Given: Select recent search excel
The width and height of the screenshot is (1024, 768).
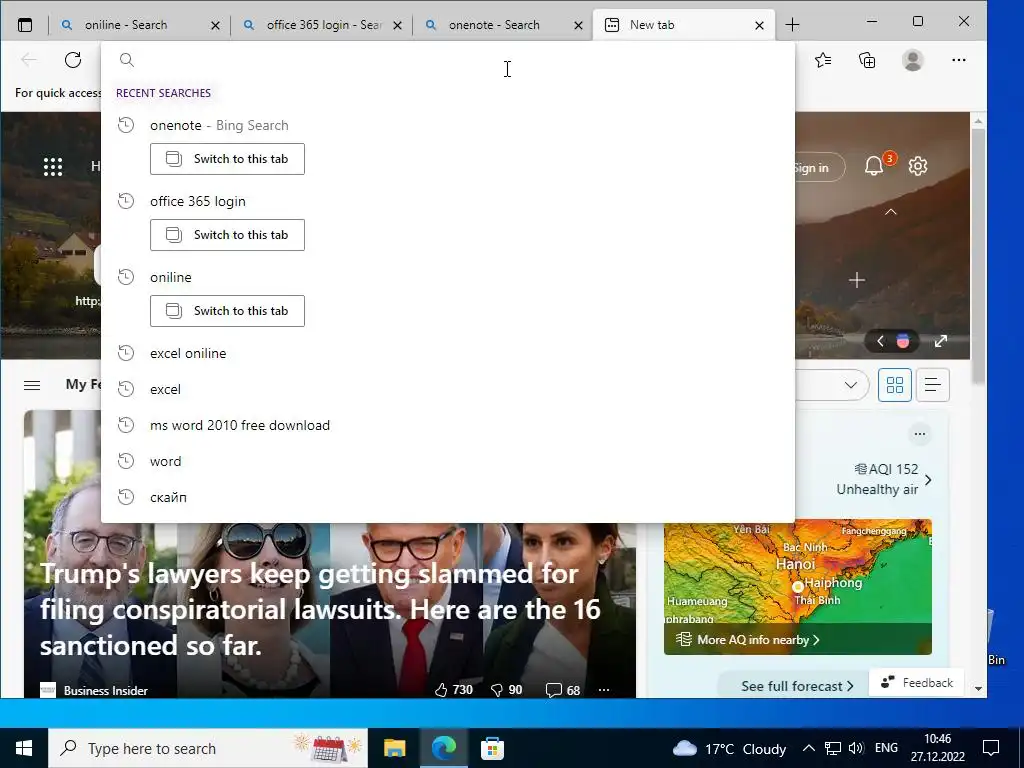Looking at the screenshot, I should pyautogui.click(x=448, y=389).
